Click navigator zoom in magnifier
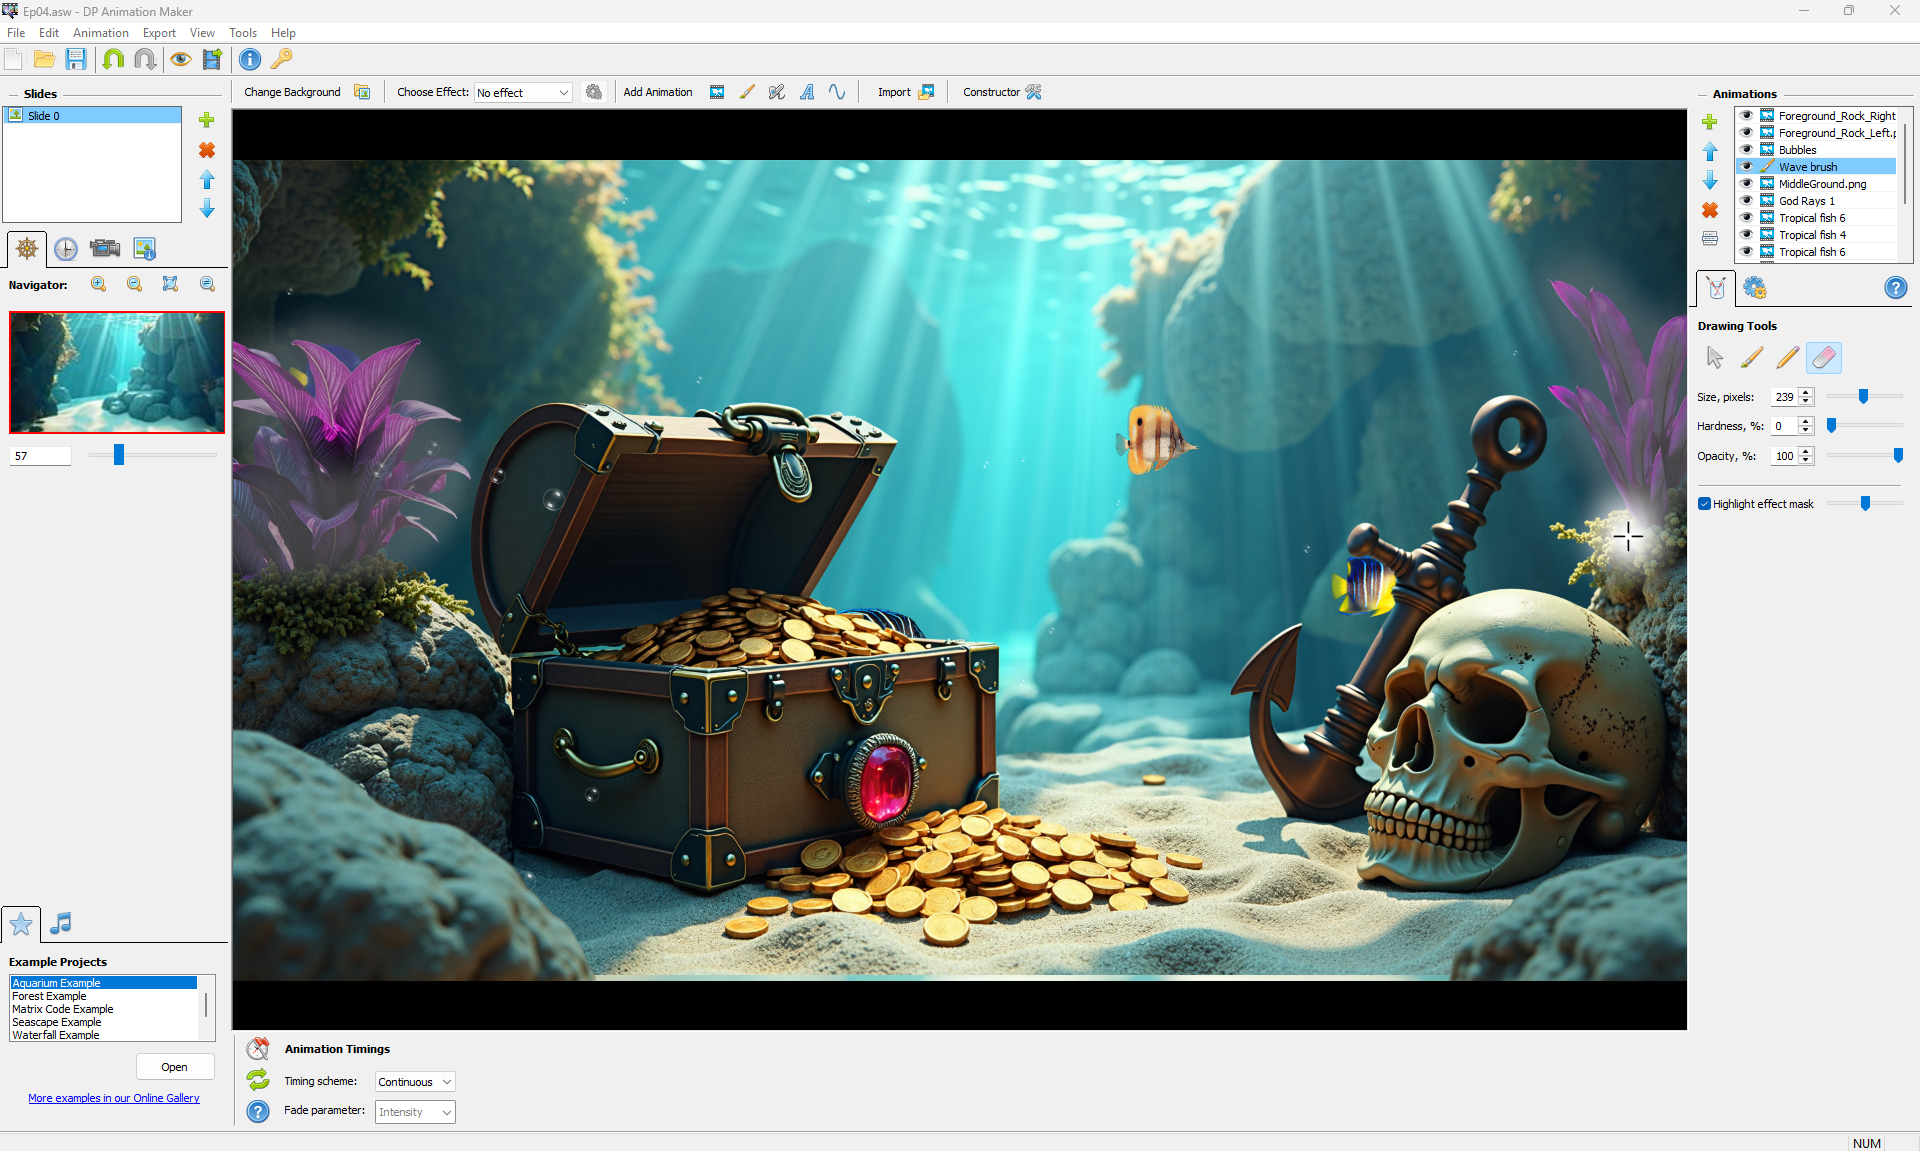Image resolution: width=1920 pixels, height=1151 pixels. (x=98, y=284)
